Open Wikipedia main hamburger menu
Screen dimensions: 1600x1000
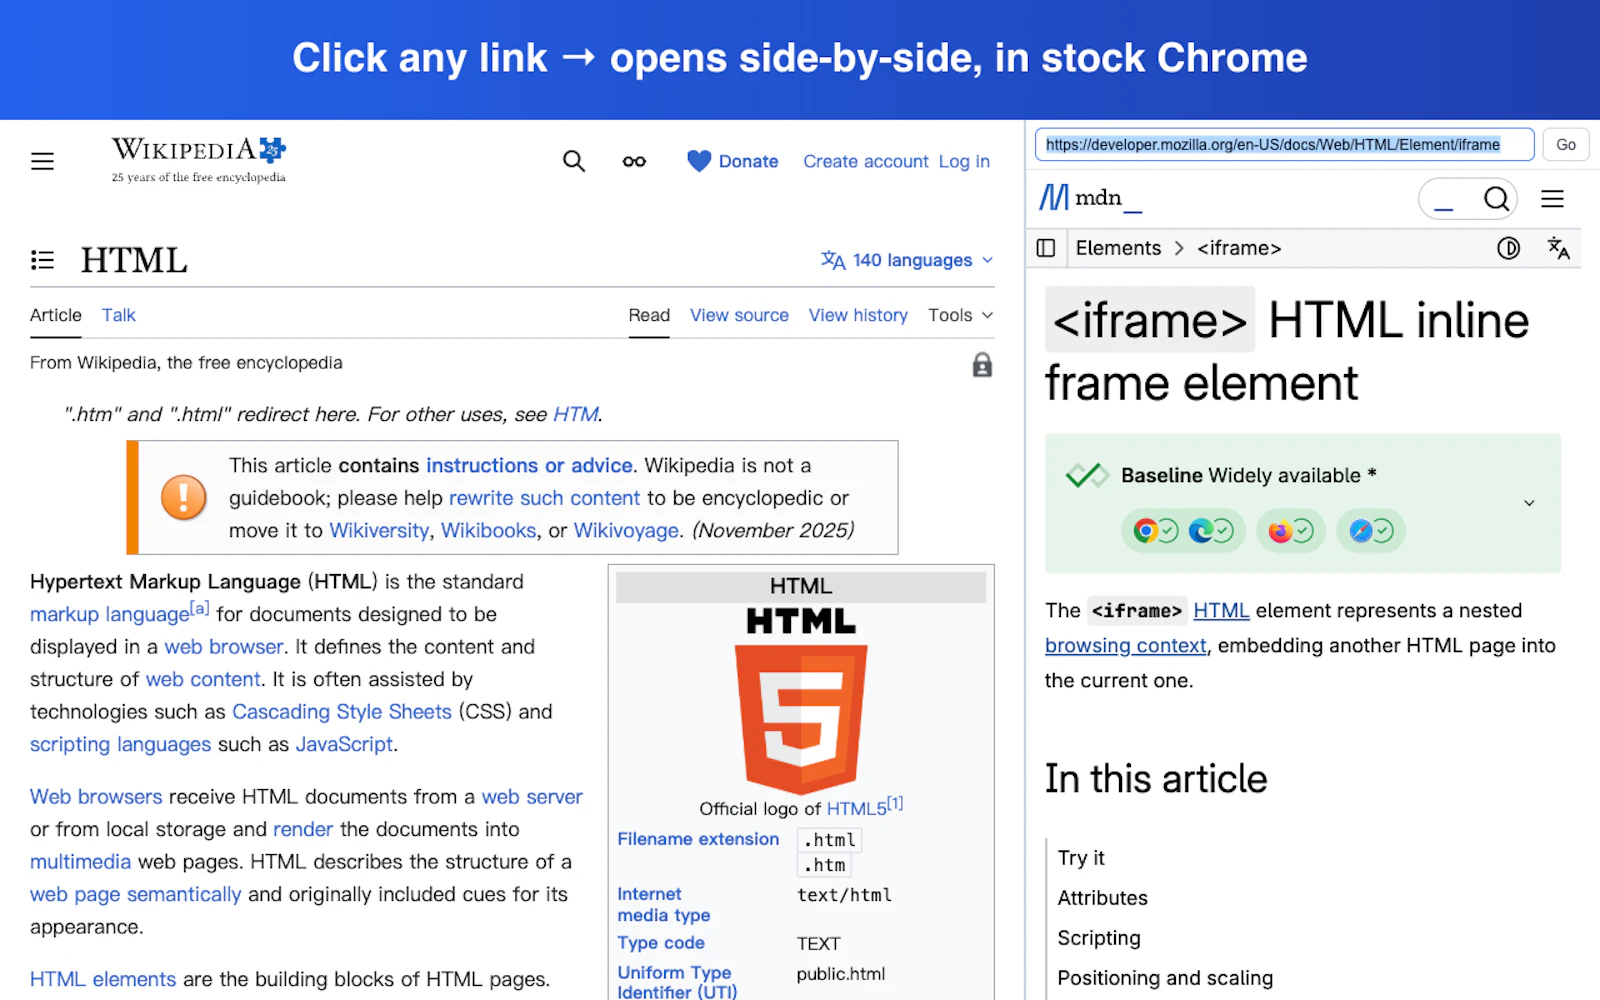click(42, 161)
